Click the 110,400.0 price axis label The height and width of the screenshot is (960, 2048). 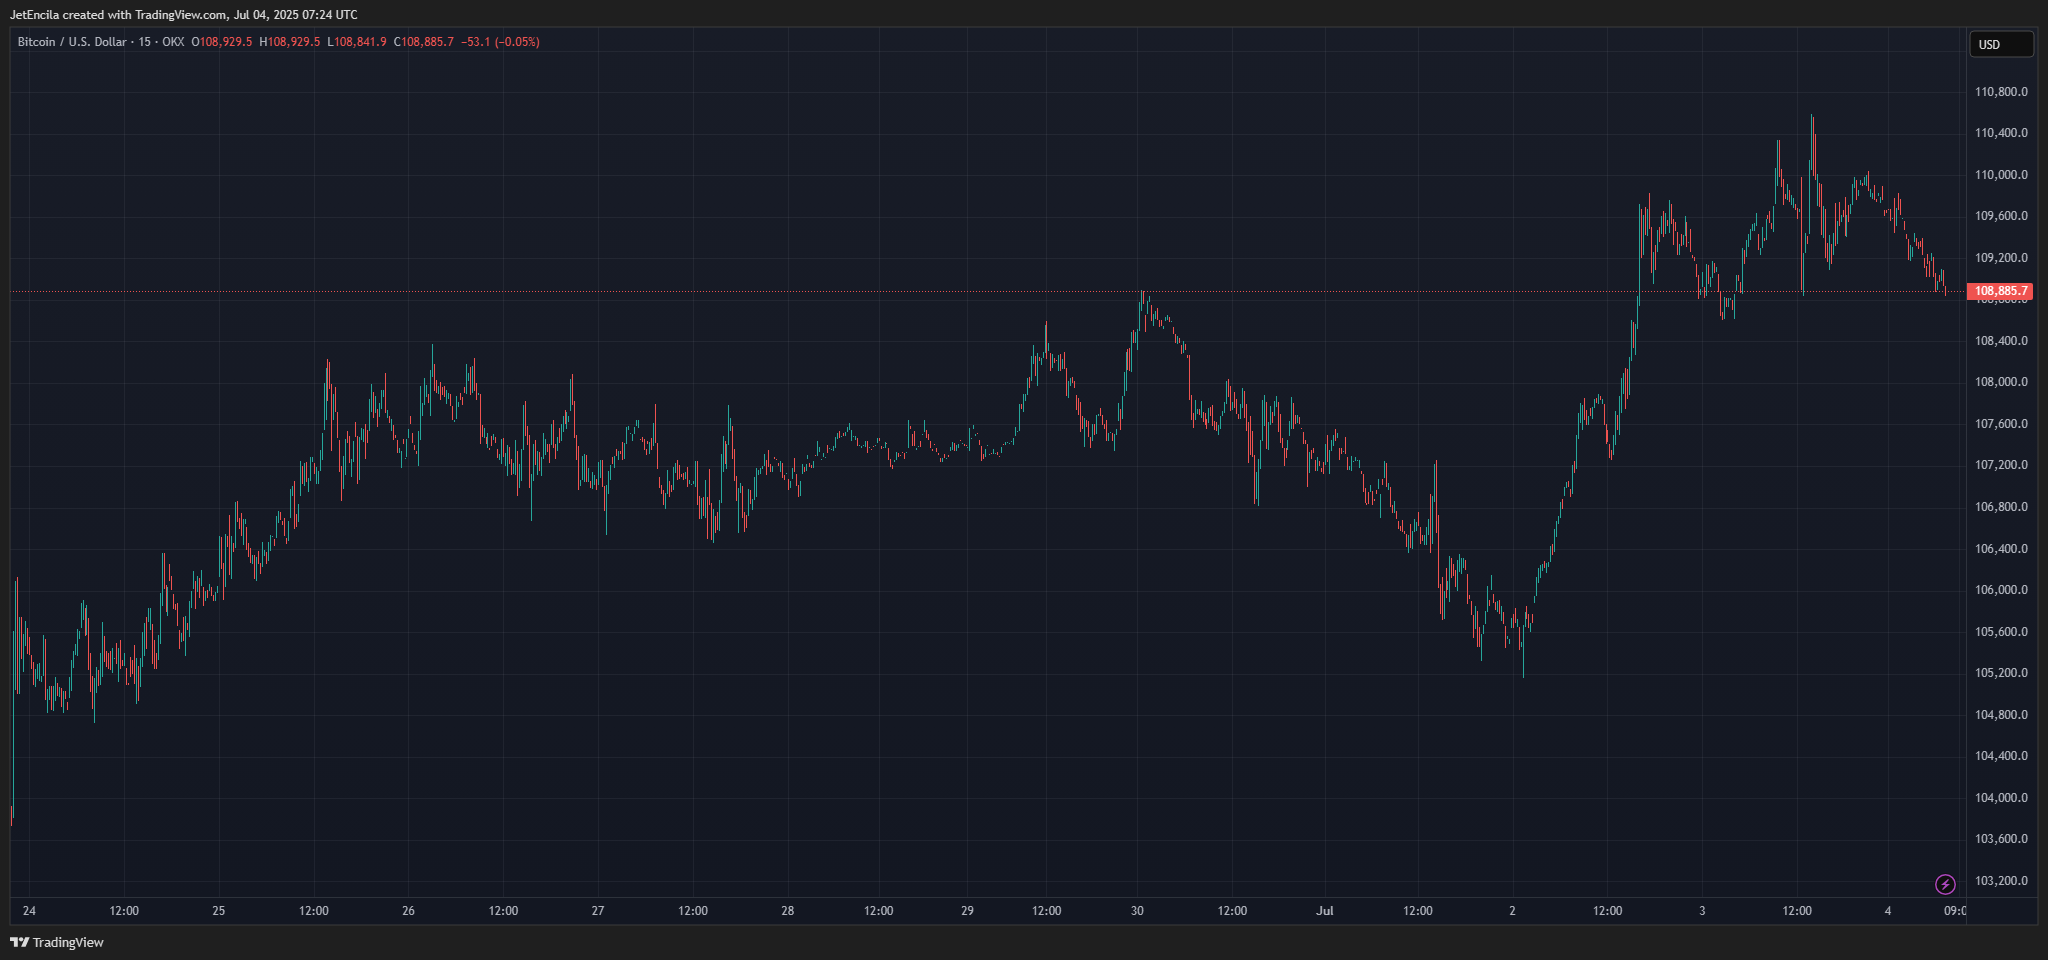[x=2001, y=133]
